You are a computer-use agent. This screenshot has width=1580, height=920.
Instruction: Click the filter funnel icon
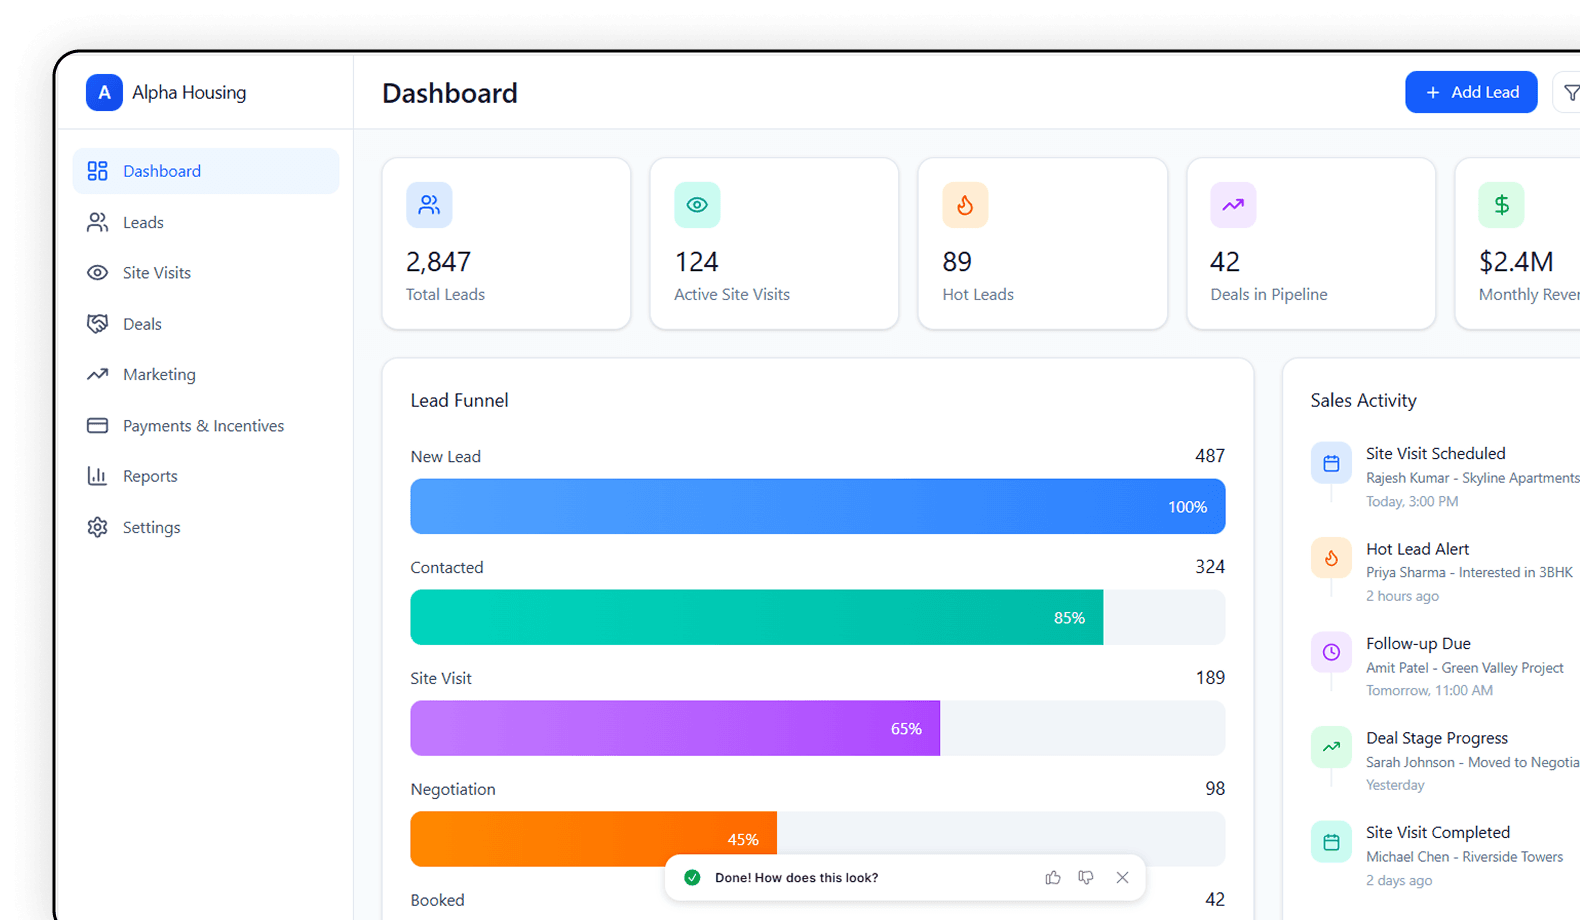tap(1571, 92)
